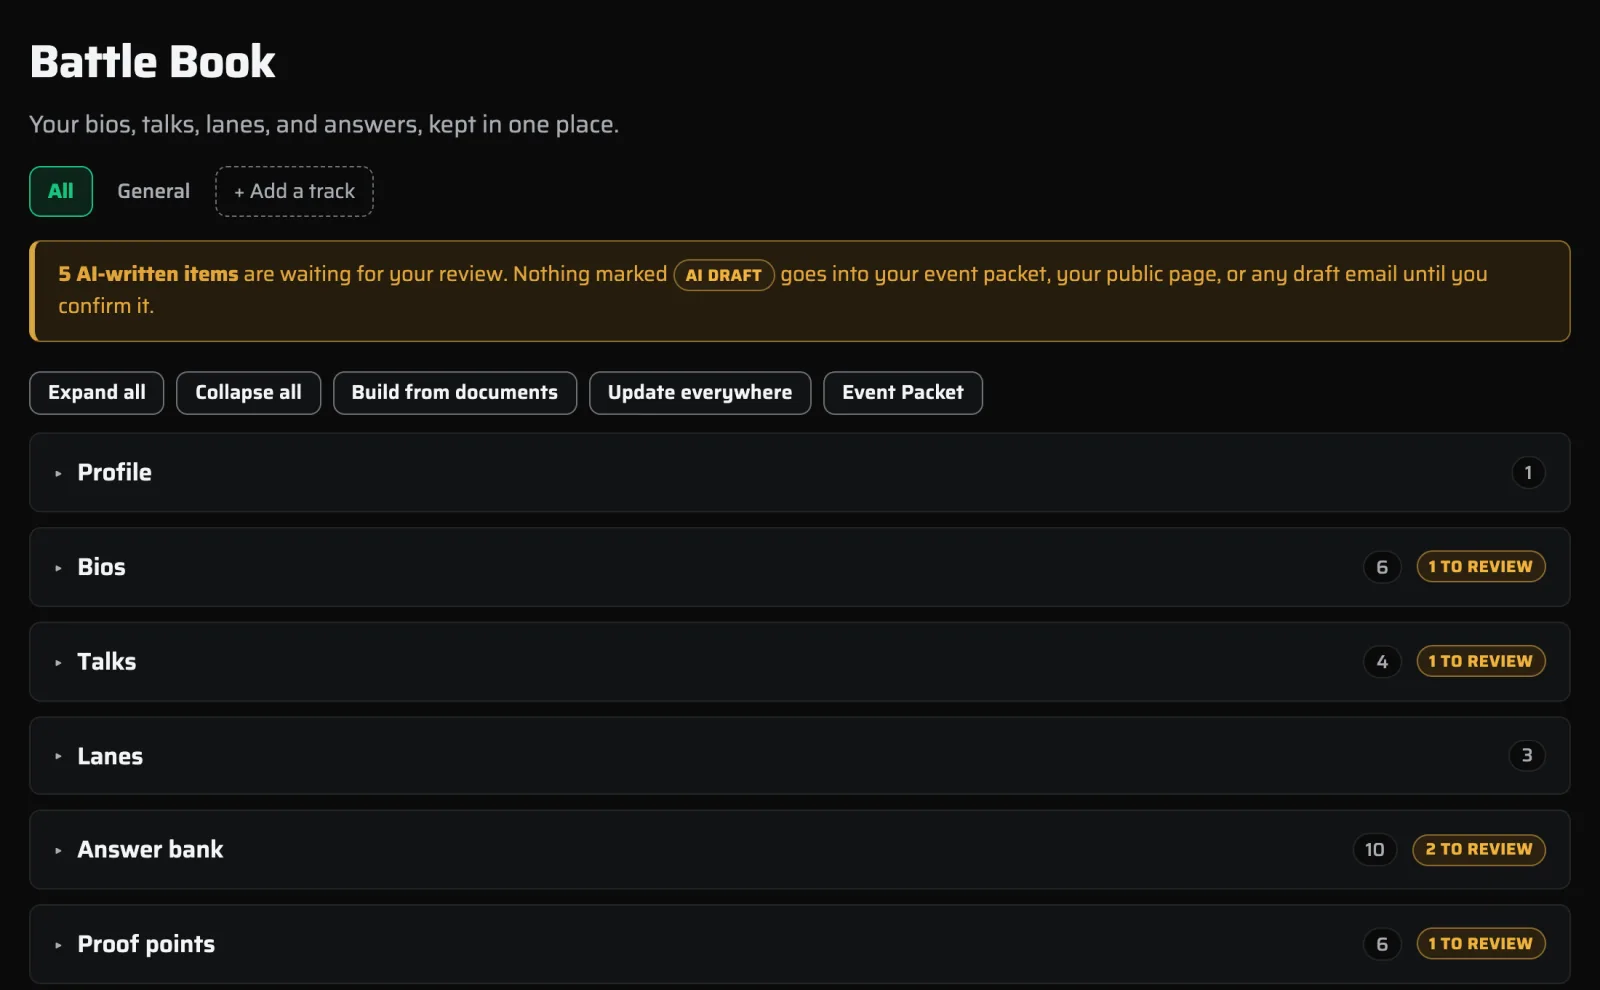Image resolution: width=1600 pixels, height=990 pixels.
Task: Click the Expand all button
Action: point(97,393)
